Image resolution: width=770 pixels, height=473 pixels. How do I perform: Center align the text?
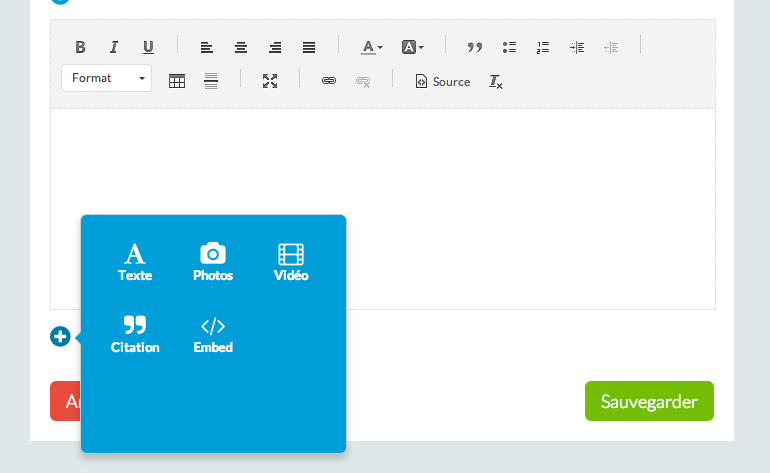[x=241, y=47]
